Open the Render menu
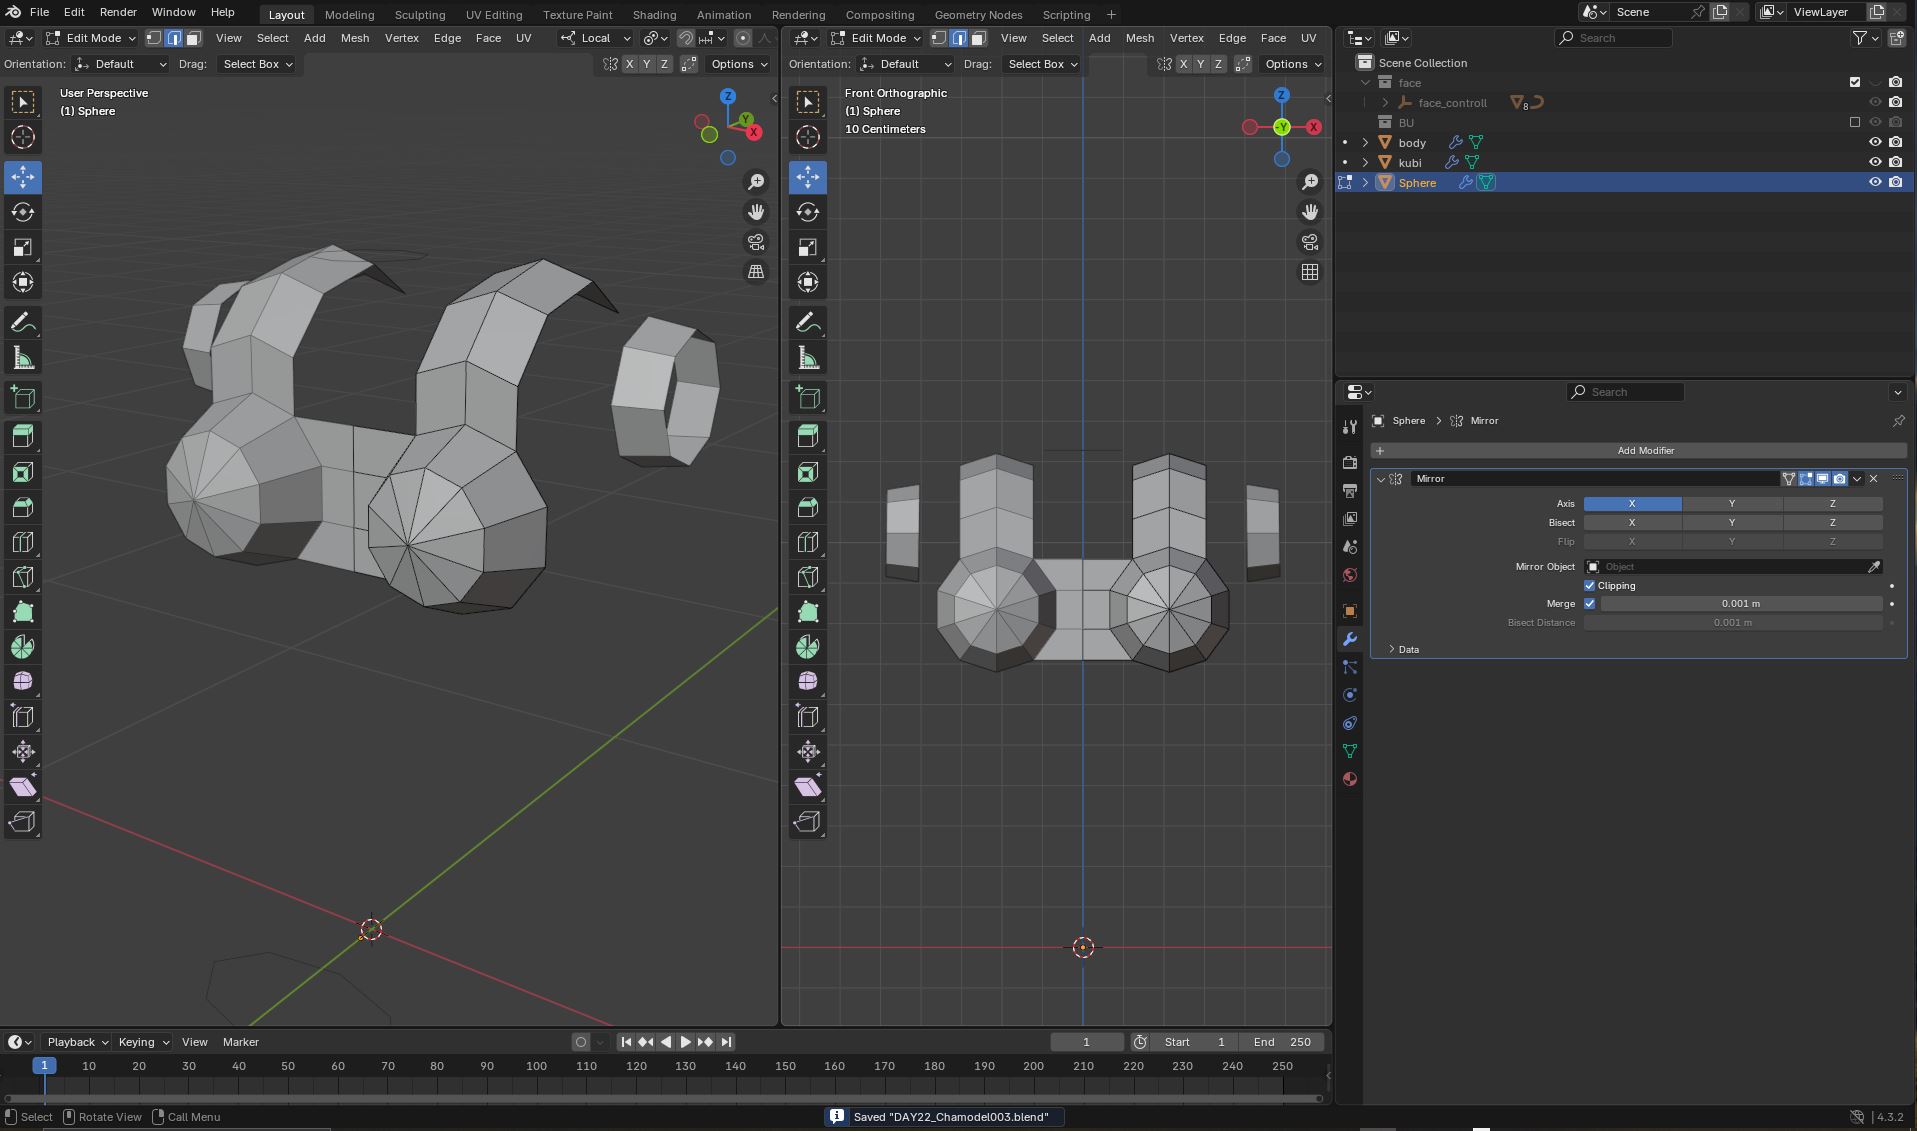The height and width of the screenshot is (1131, 1917). (118, 12)
